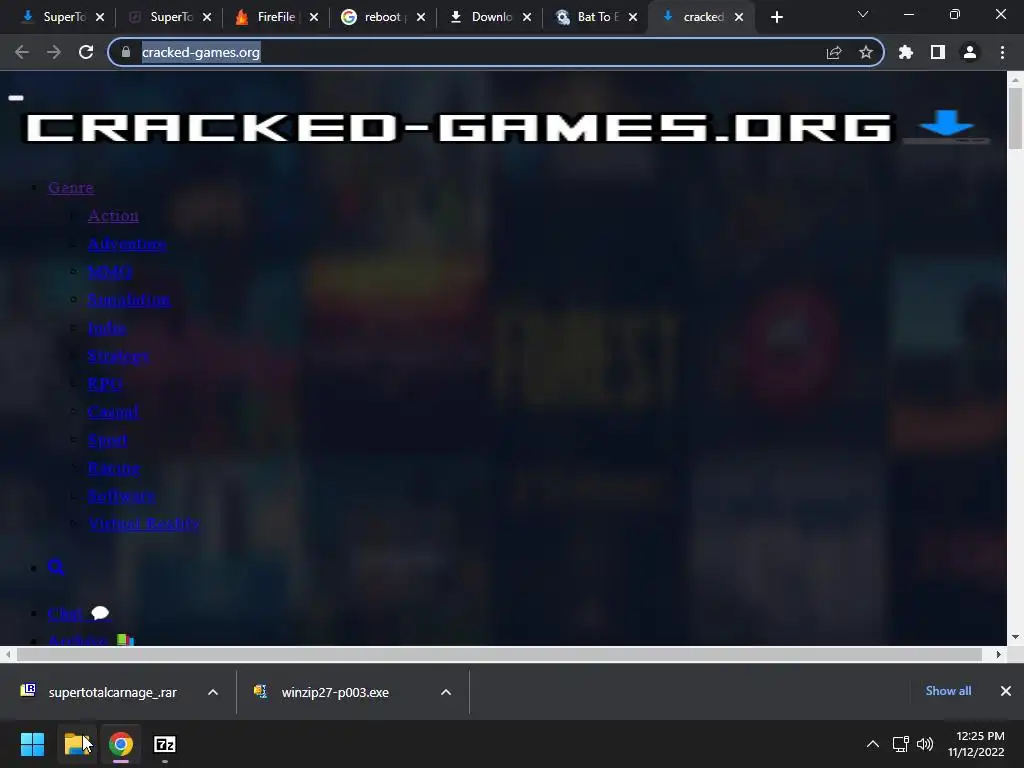Close the FireFile tab
The height and width of the screenshot is (768, 1024).
tap(314, 17)
